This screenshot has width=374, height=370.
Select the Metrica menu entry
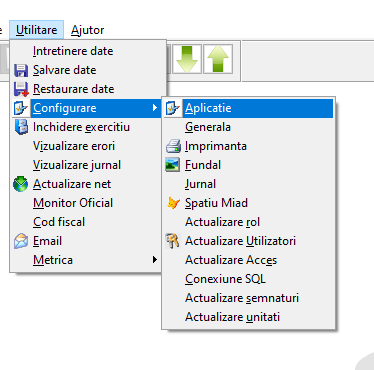[x=88, y=260]
